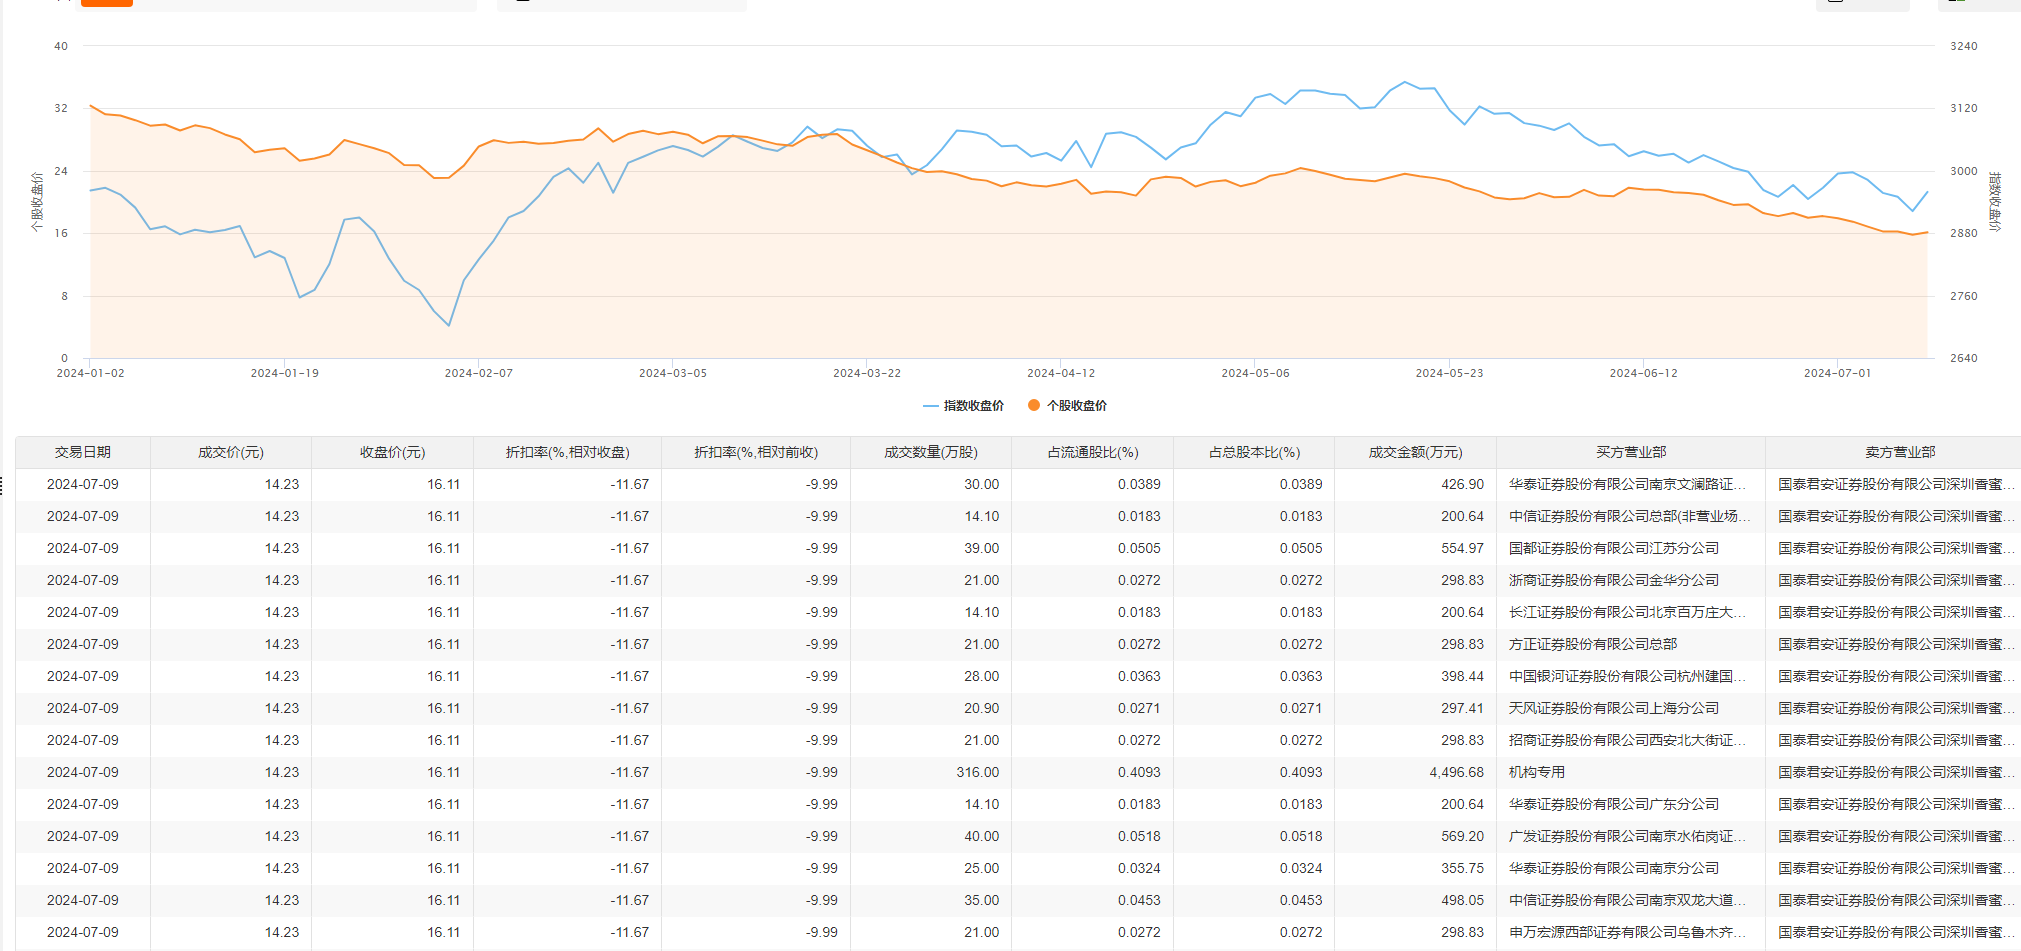Select the 买方营业部 column header
The height and width of the screenshot is (951, 2021).
coord(1630,452)
